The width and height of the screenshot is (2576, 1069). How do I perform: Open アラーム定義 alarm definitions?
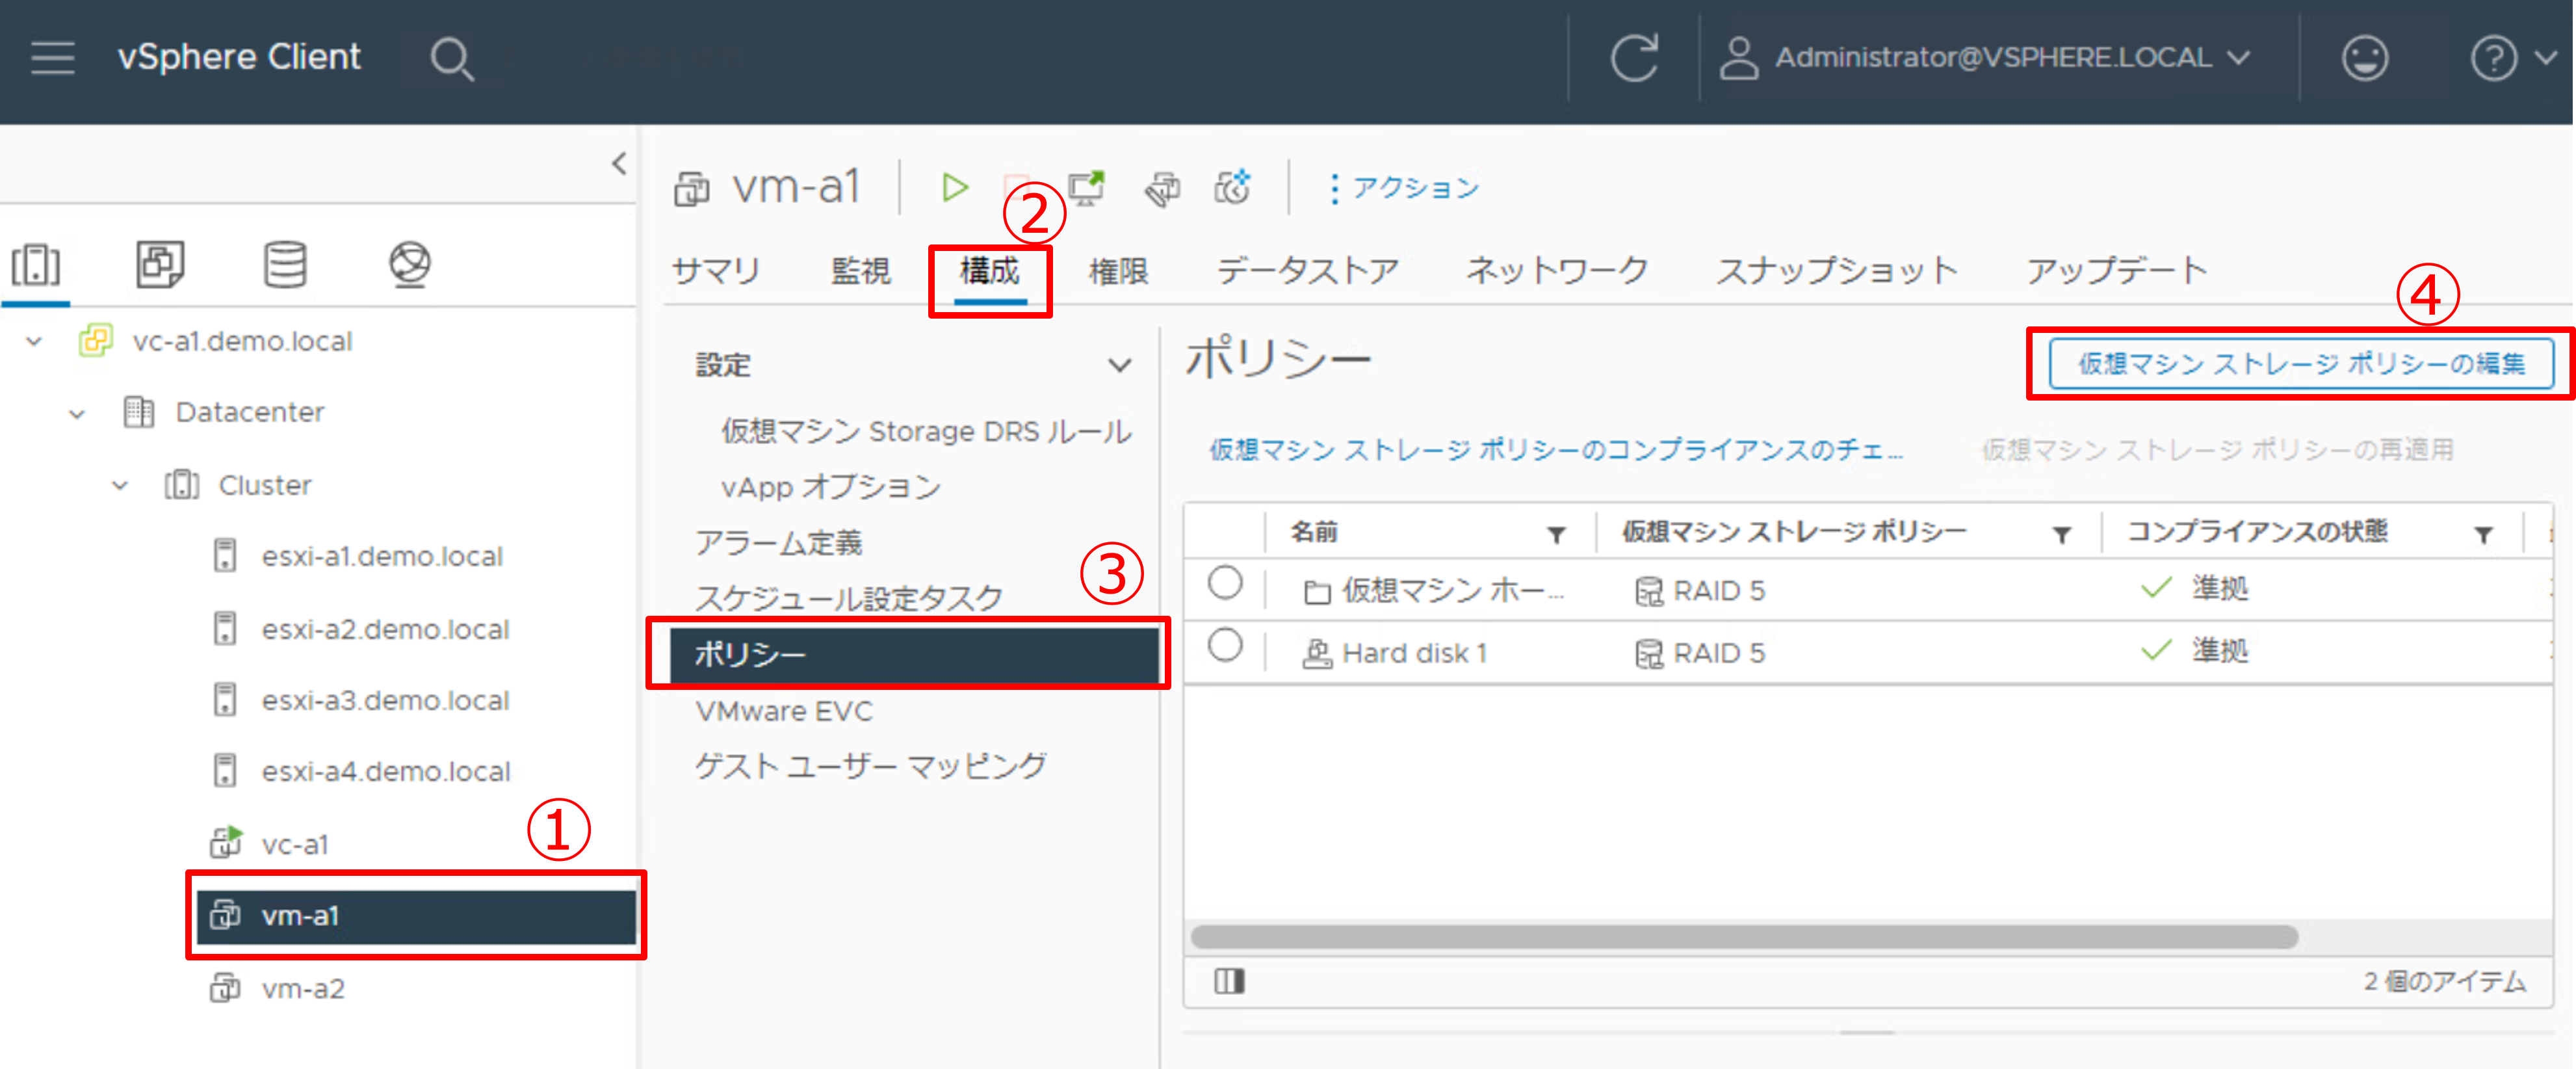pos(779,543)
